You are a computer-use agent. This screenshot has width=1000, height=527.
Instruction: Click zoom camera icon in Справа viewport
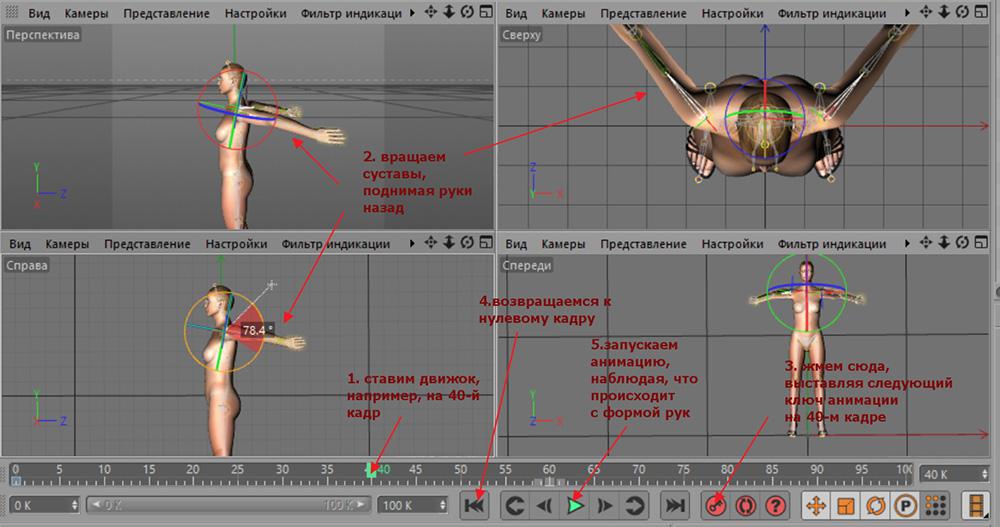[449, 242]
